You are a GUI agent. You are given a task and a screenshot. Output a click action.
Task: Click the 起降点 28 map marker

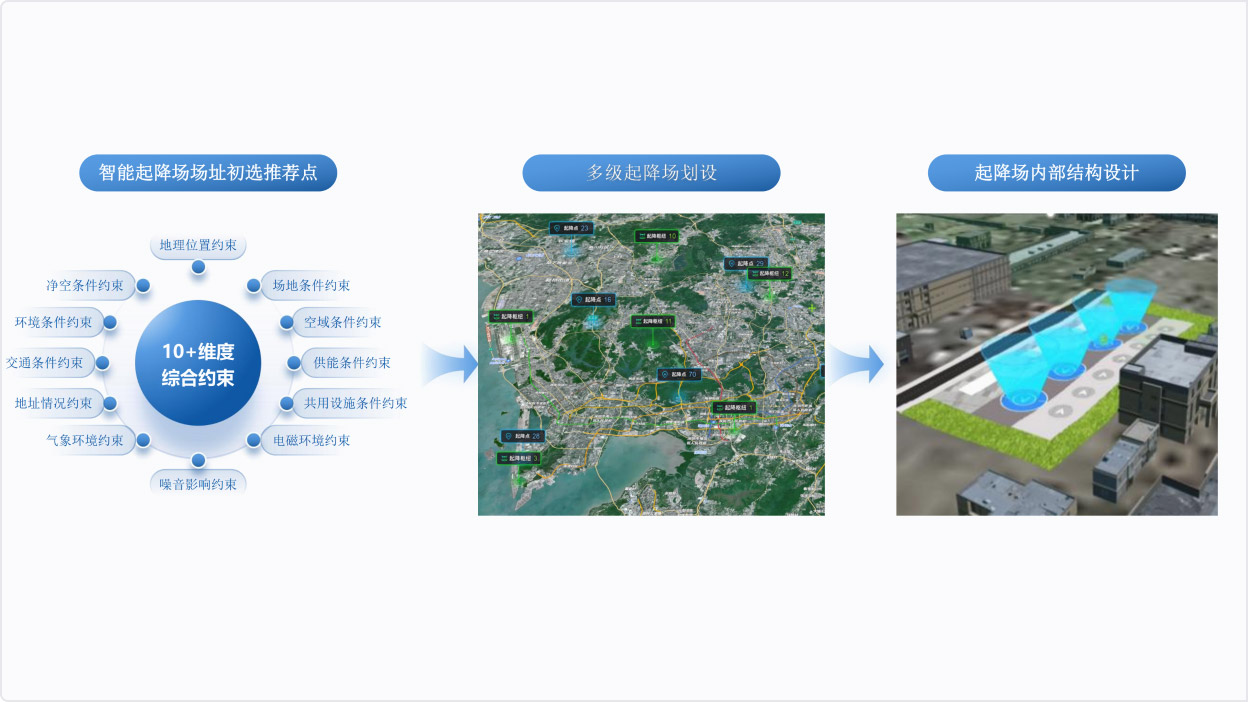(522, 436)
